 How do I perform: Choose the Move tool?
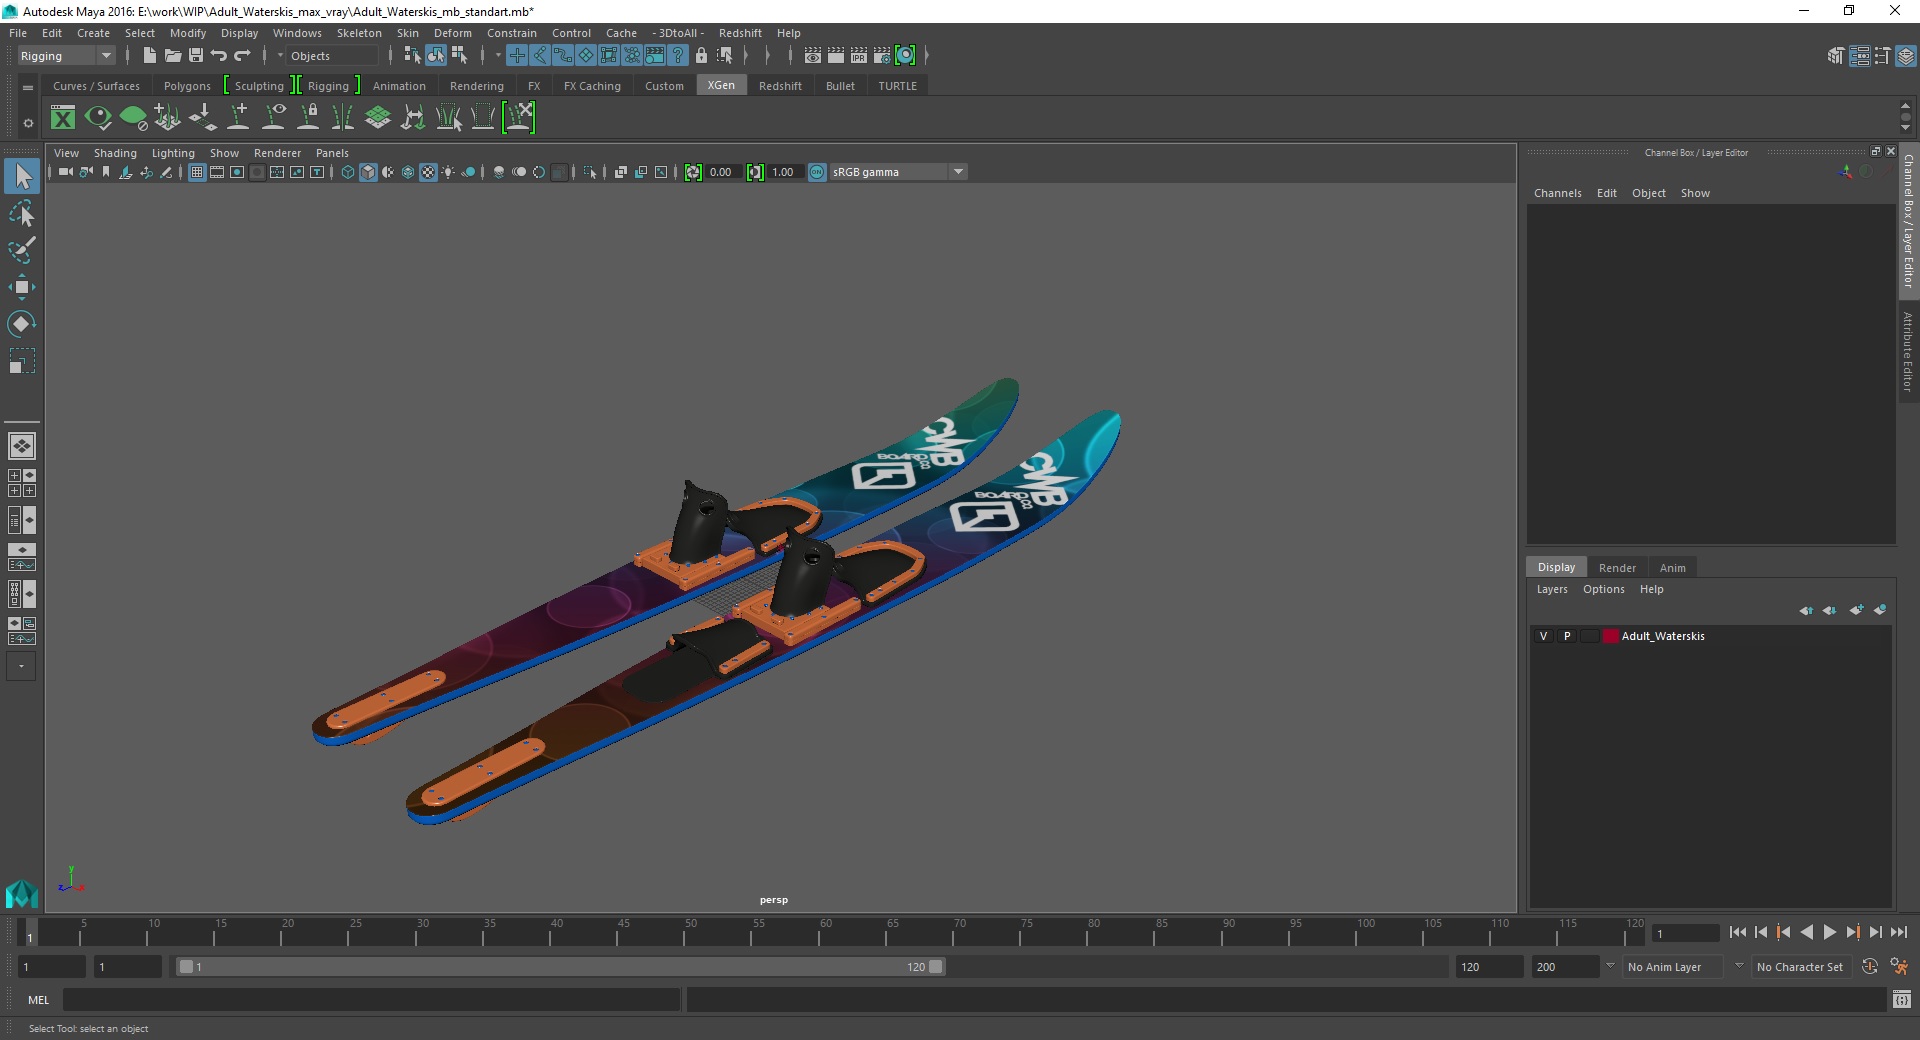pyautogui.click(x=22, y=287)
